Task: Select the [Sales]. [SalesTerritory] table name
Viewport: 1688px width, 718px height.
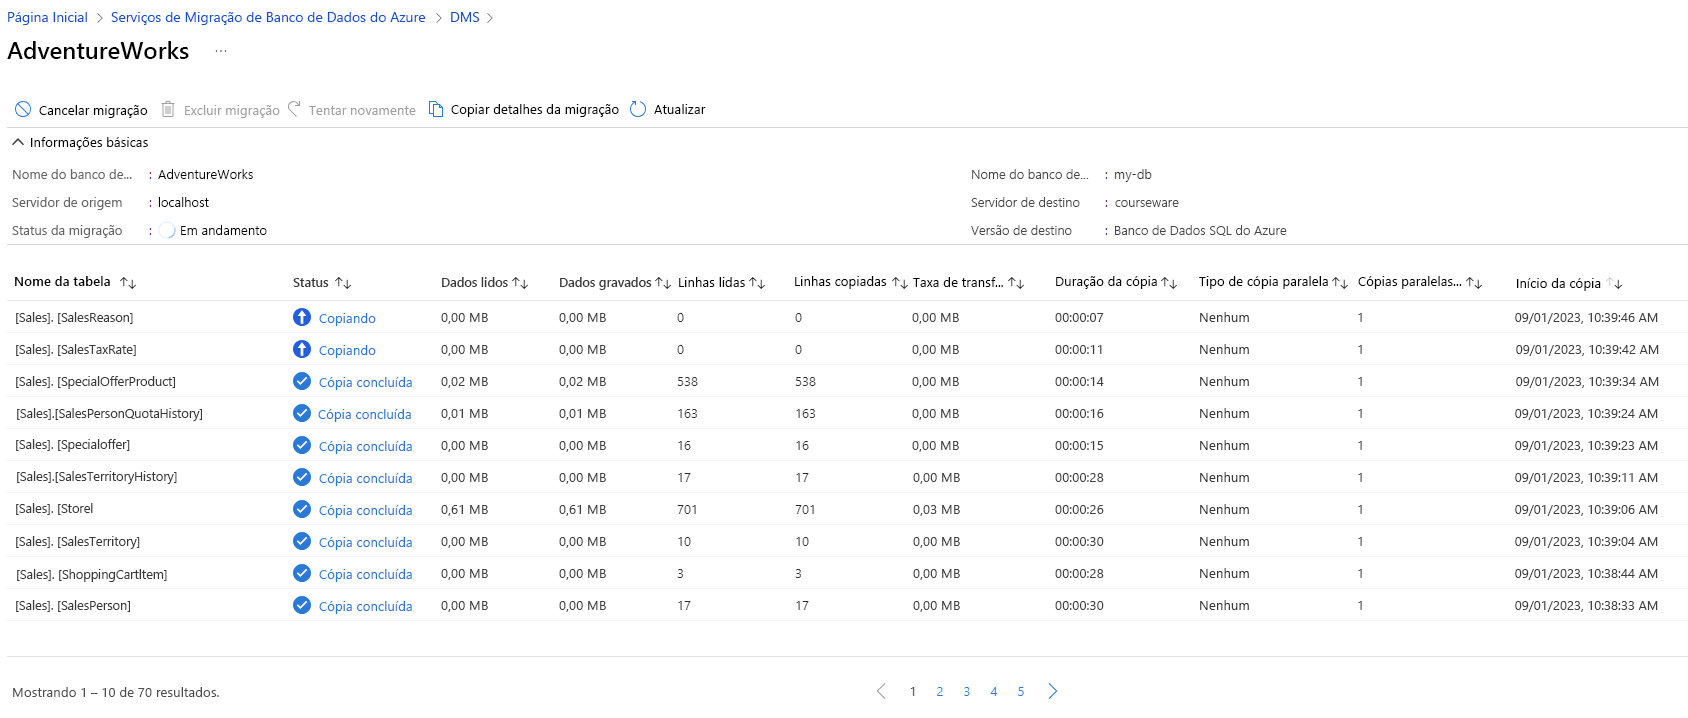Action: pyautogui.click(x=78, y=541)
